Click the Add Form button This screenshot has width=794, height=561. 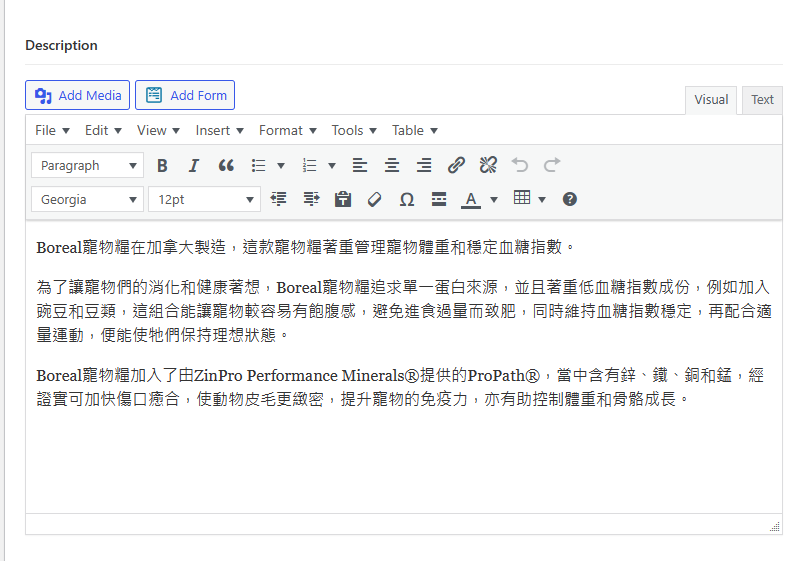(185, 95)
